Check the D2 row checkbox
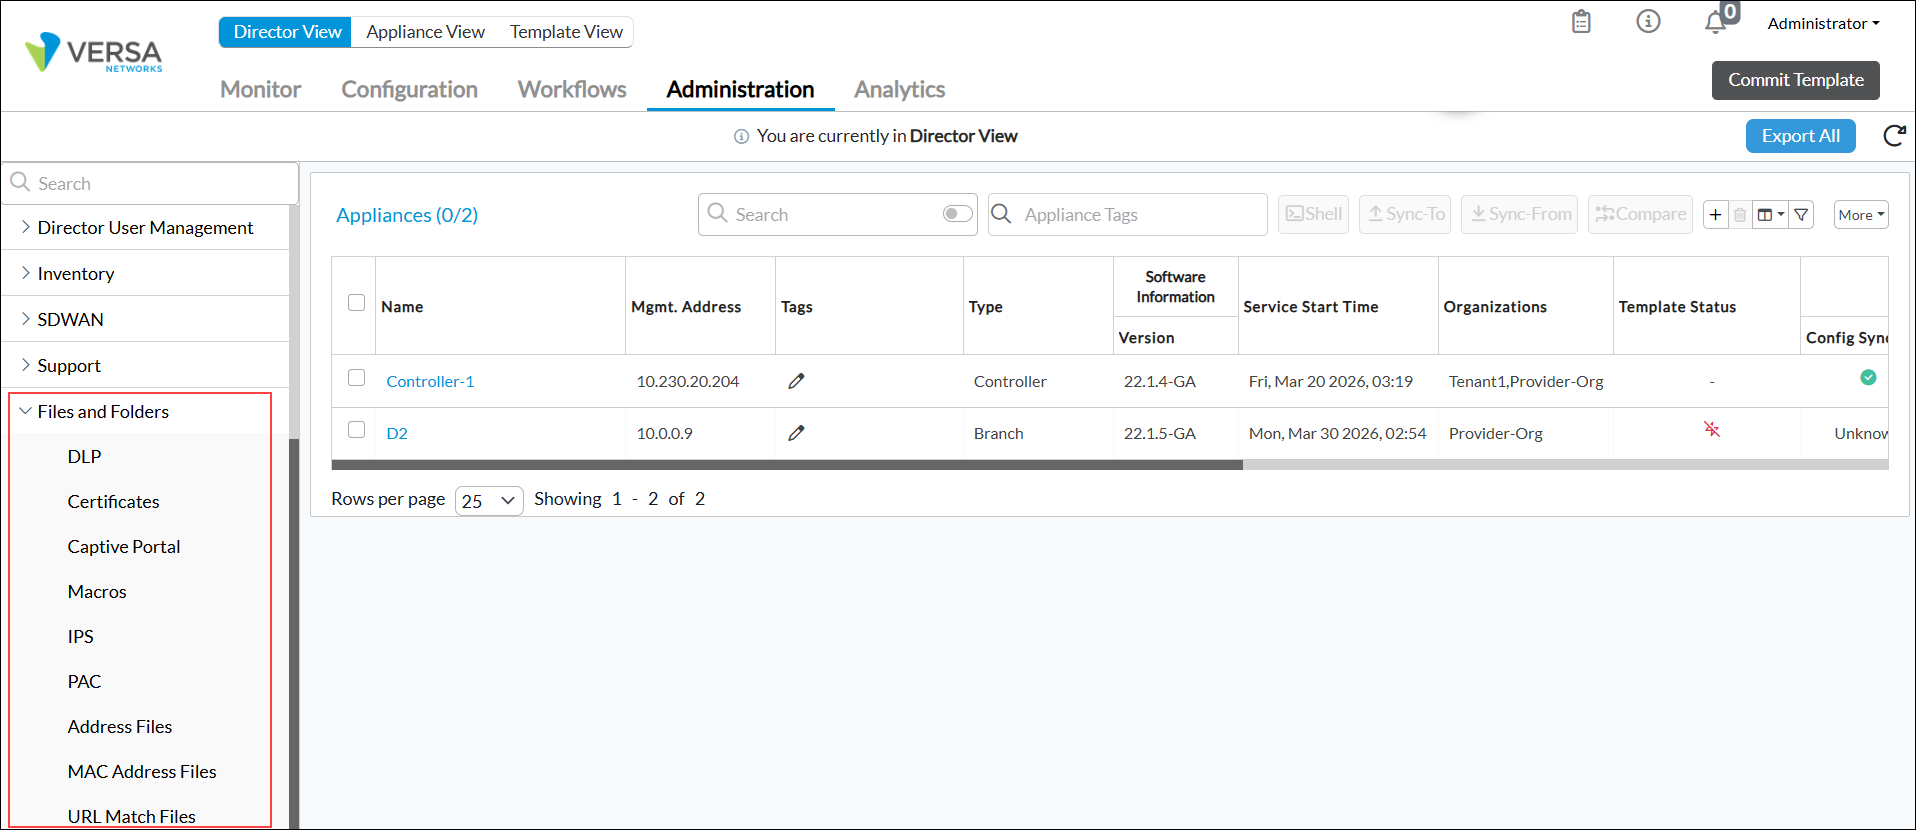The image size is (1916, 830). click(356, 429)
